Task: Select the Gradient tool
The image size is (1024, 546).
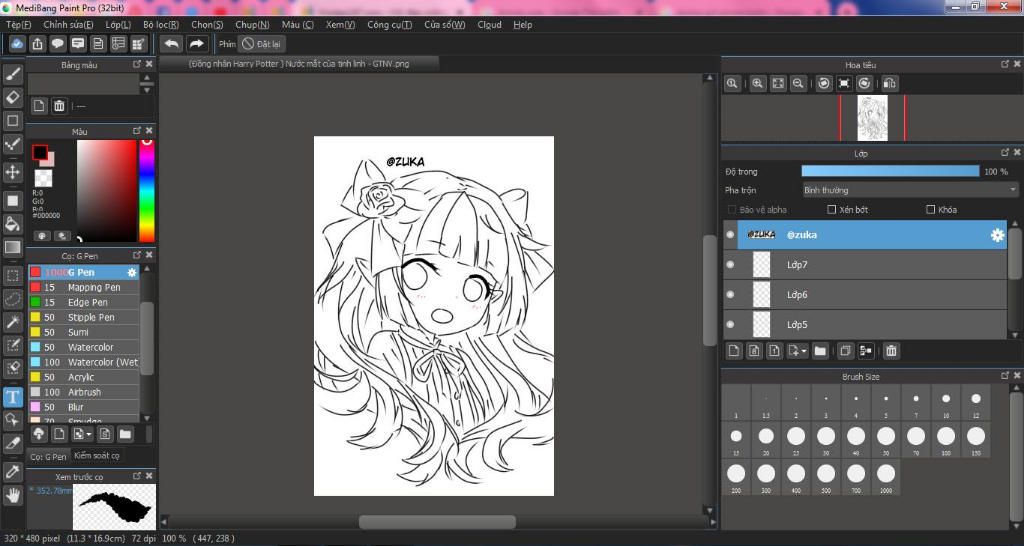Action: click(x=13, y=248)
